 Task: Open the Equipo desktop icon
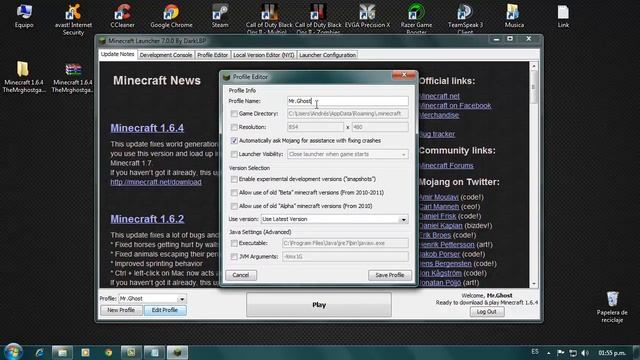click(24, 16)
